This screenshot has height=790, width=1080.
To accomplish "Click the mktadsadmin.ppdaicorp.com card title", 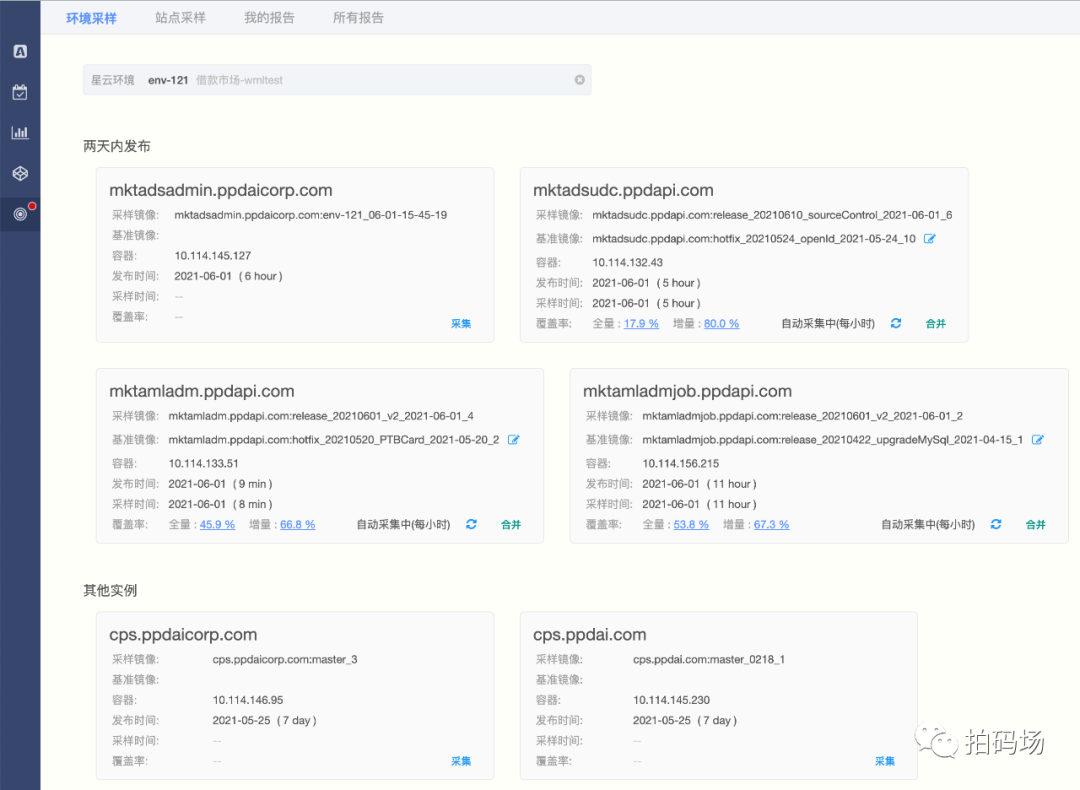I will pos(220,190).
